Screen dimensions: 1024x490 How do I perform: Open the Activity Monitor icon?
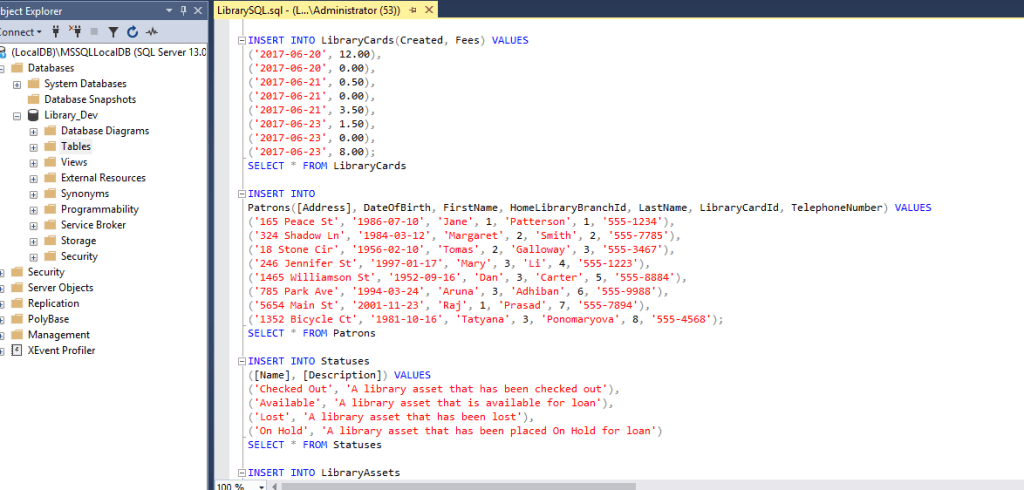tap(151, 32)
